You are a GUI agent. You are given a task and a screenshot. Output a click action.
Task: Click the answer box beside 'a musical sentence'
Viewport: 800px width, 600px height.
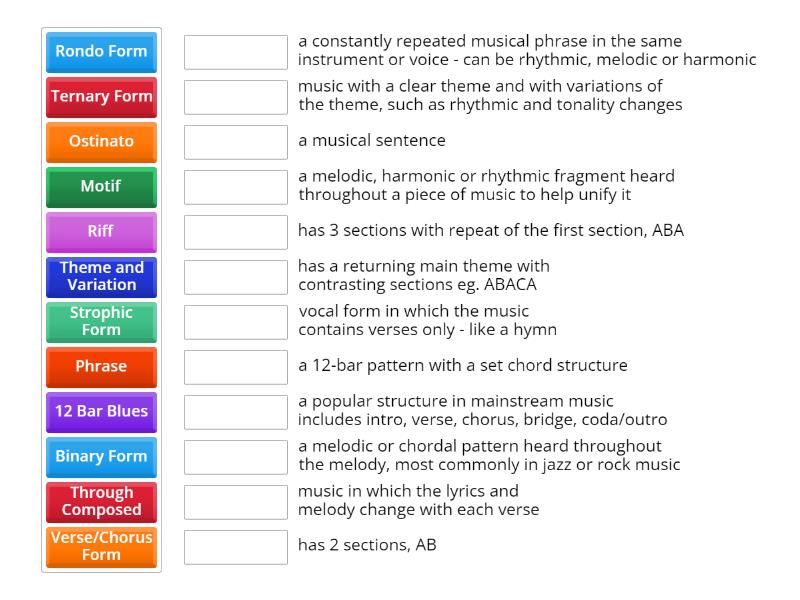[x=236, y=142]
